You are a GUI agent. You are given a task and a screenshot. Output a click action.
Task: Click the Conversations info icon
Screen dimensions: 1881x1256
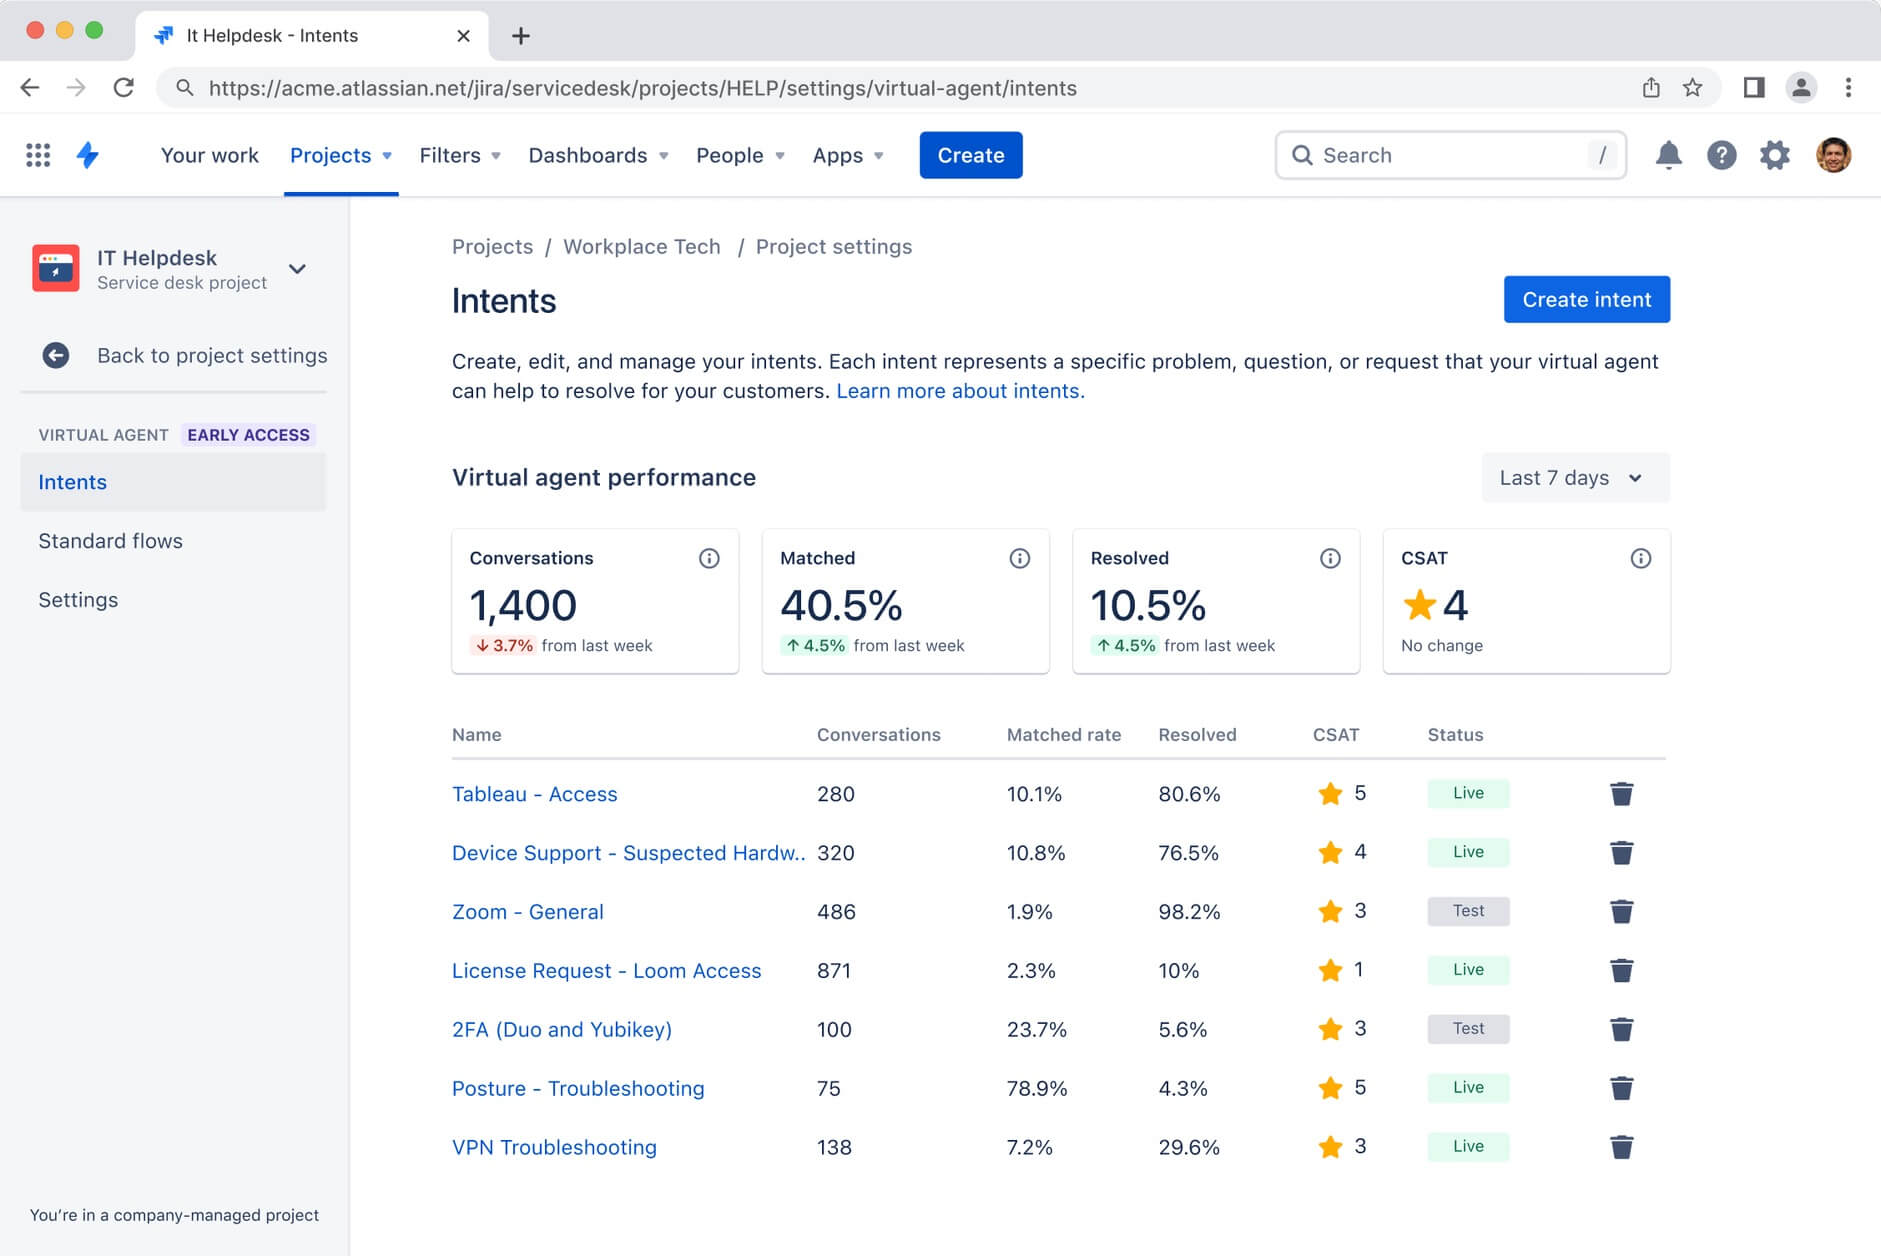[709, 558]
